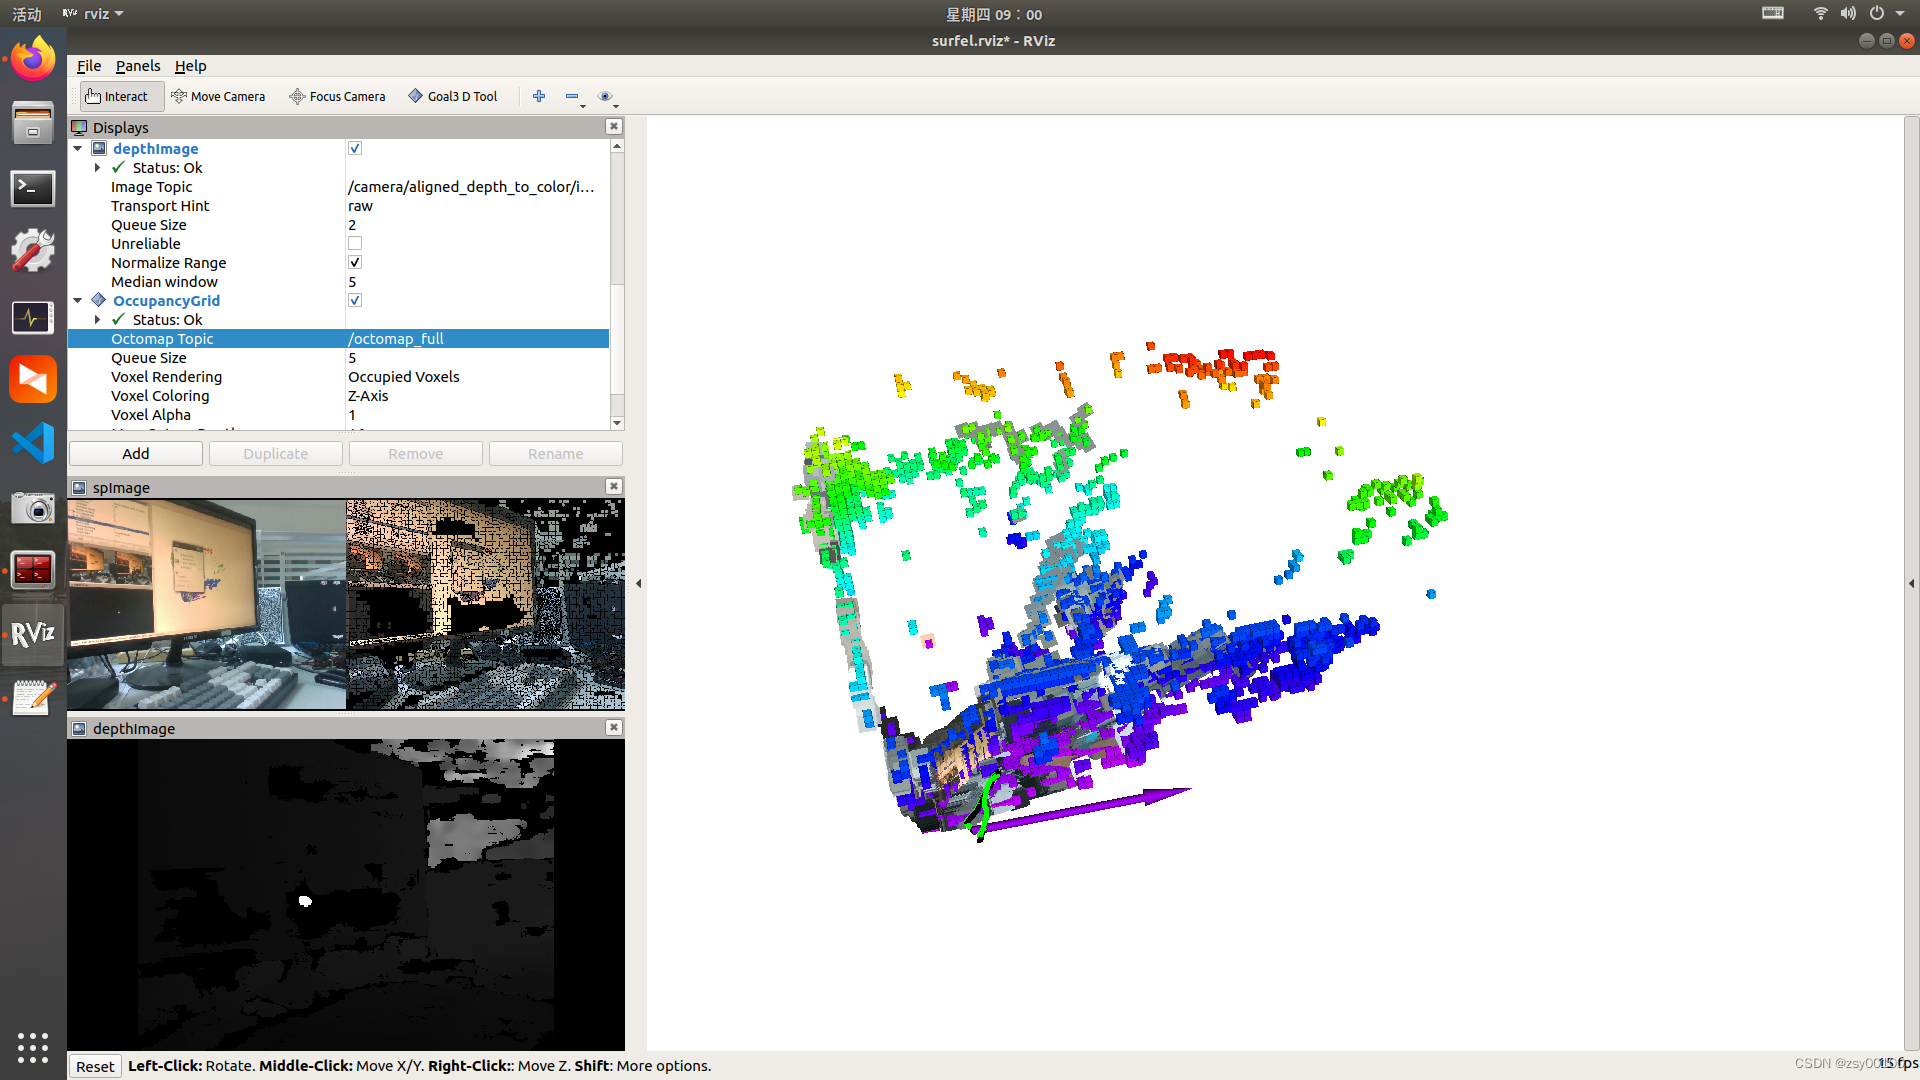Toggle the Normalize Range checkbox
This screenshot has height=1080, width=1920.
355,262
